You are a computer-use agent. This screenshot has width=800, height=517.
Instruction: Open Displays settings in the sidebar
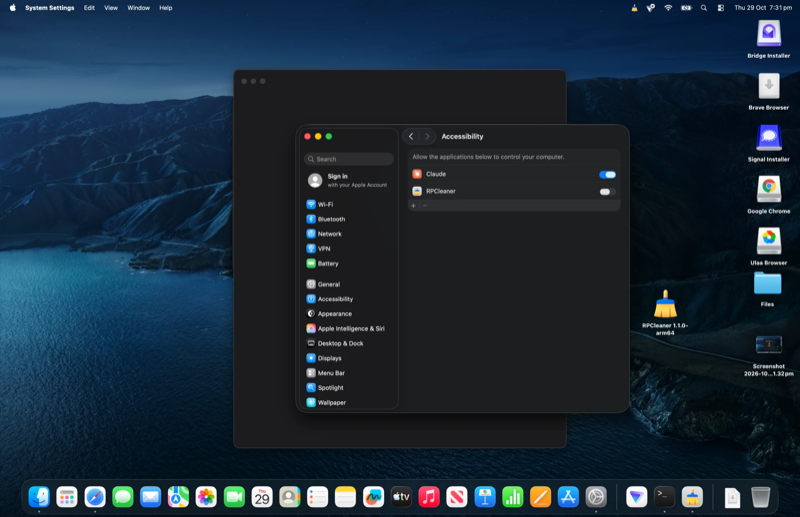[324, 358]
